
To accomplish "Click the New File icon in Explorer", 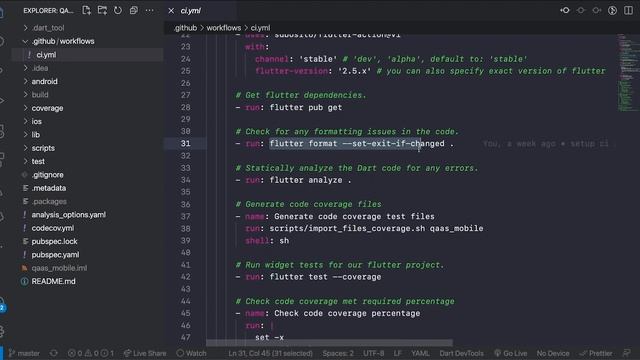I will coord(86,10).
